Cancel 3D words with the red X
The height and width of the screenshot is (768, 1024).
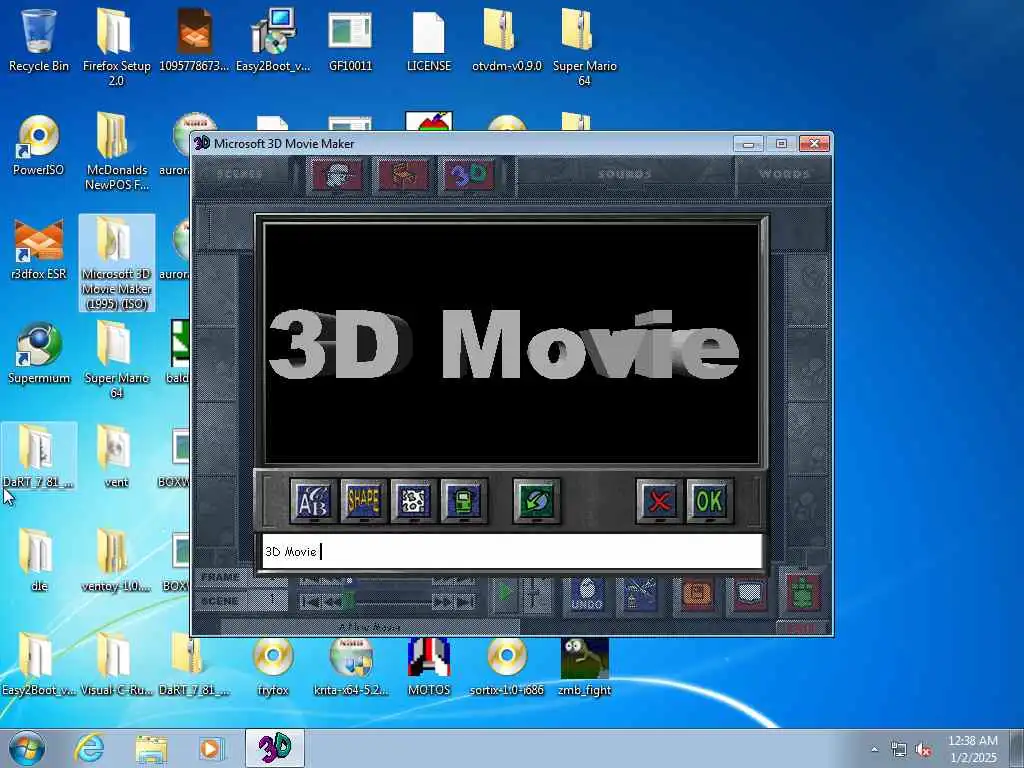click(659, 501)
